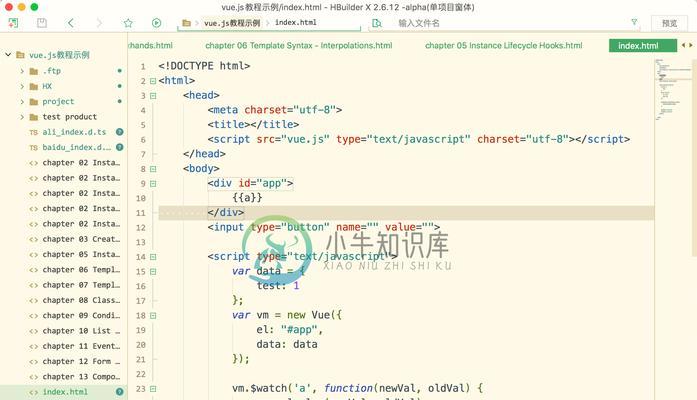Open chapter 07 Templ... file
697x400 pixels.
pos(81,285)
